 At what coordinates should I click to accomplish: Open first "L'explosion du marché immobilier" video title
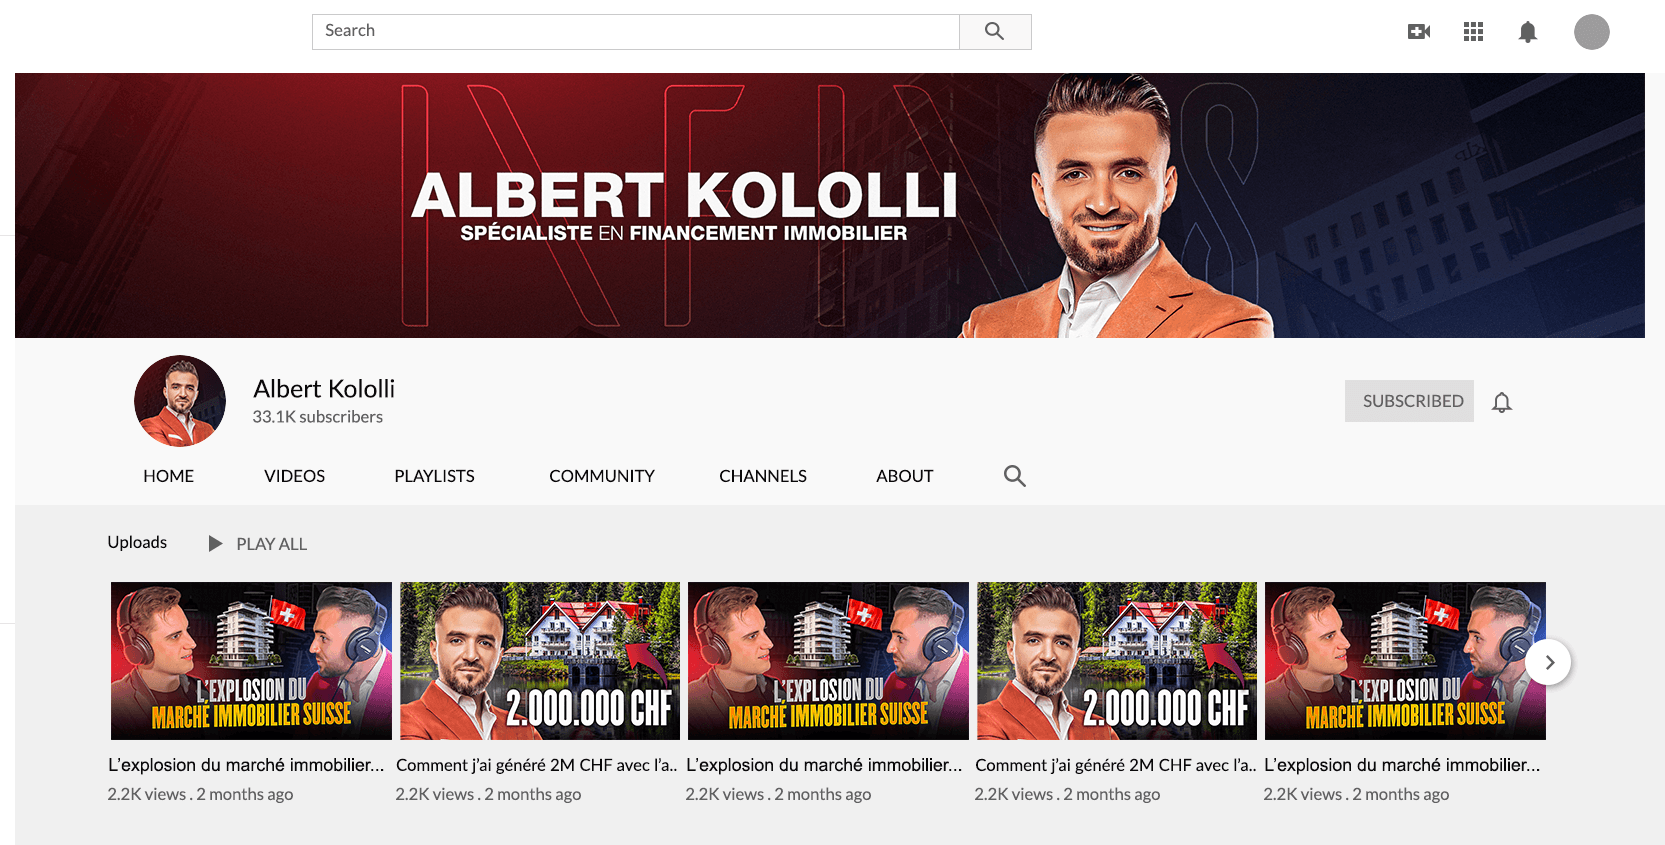[x=246, y=765]
